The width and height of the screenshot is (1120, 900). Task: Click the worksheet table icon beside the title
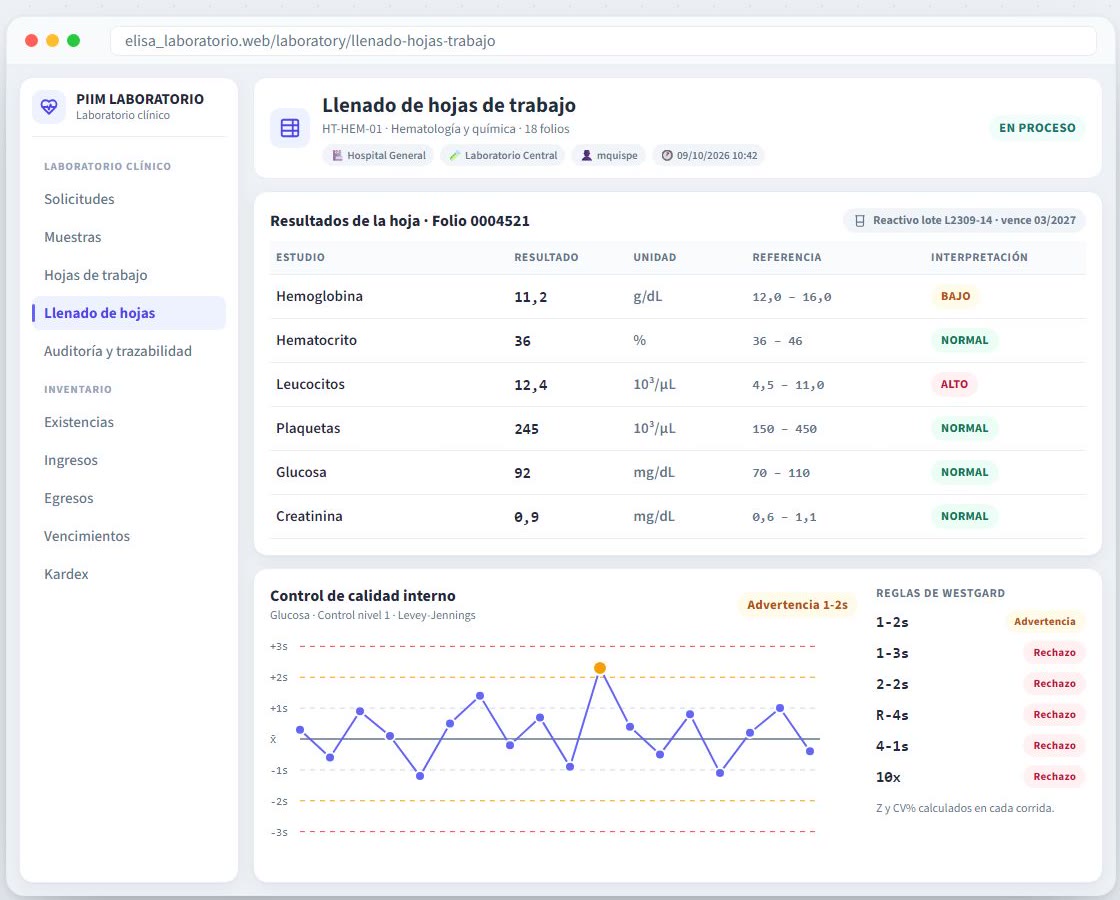pyautogui.click(x=290, y=129)
